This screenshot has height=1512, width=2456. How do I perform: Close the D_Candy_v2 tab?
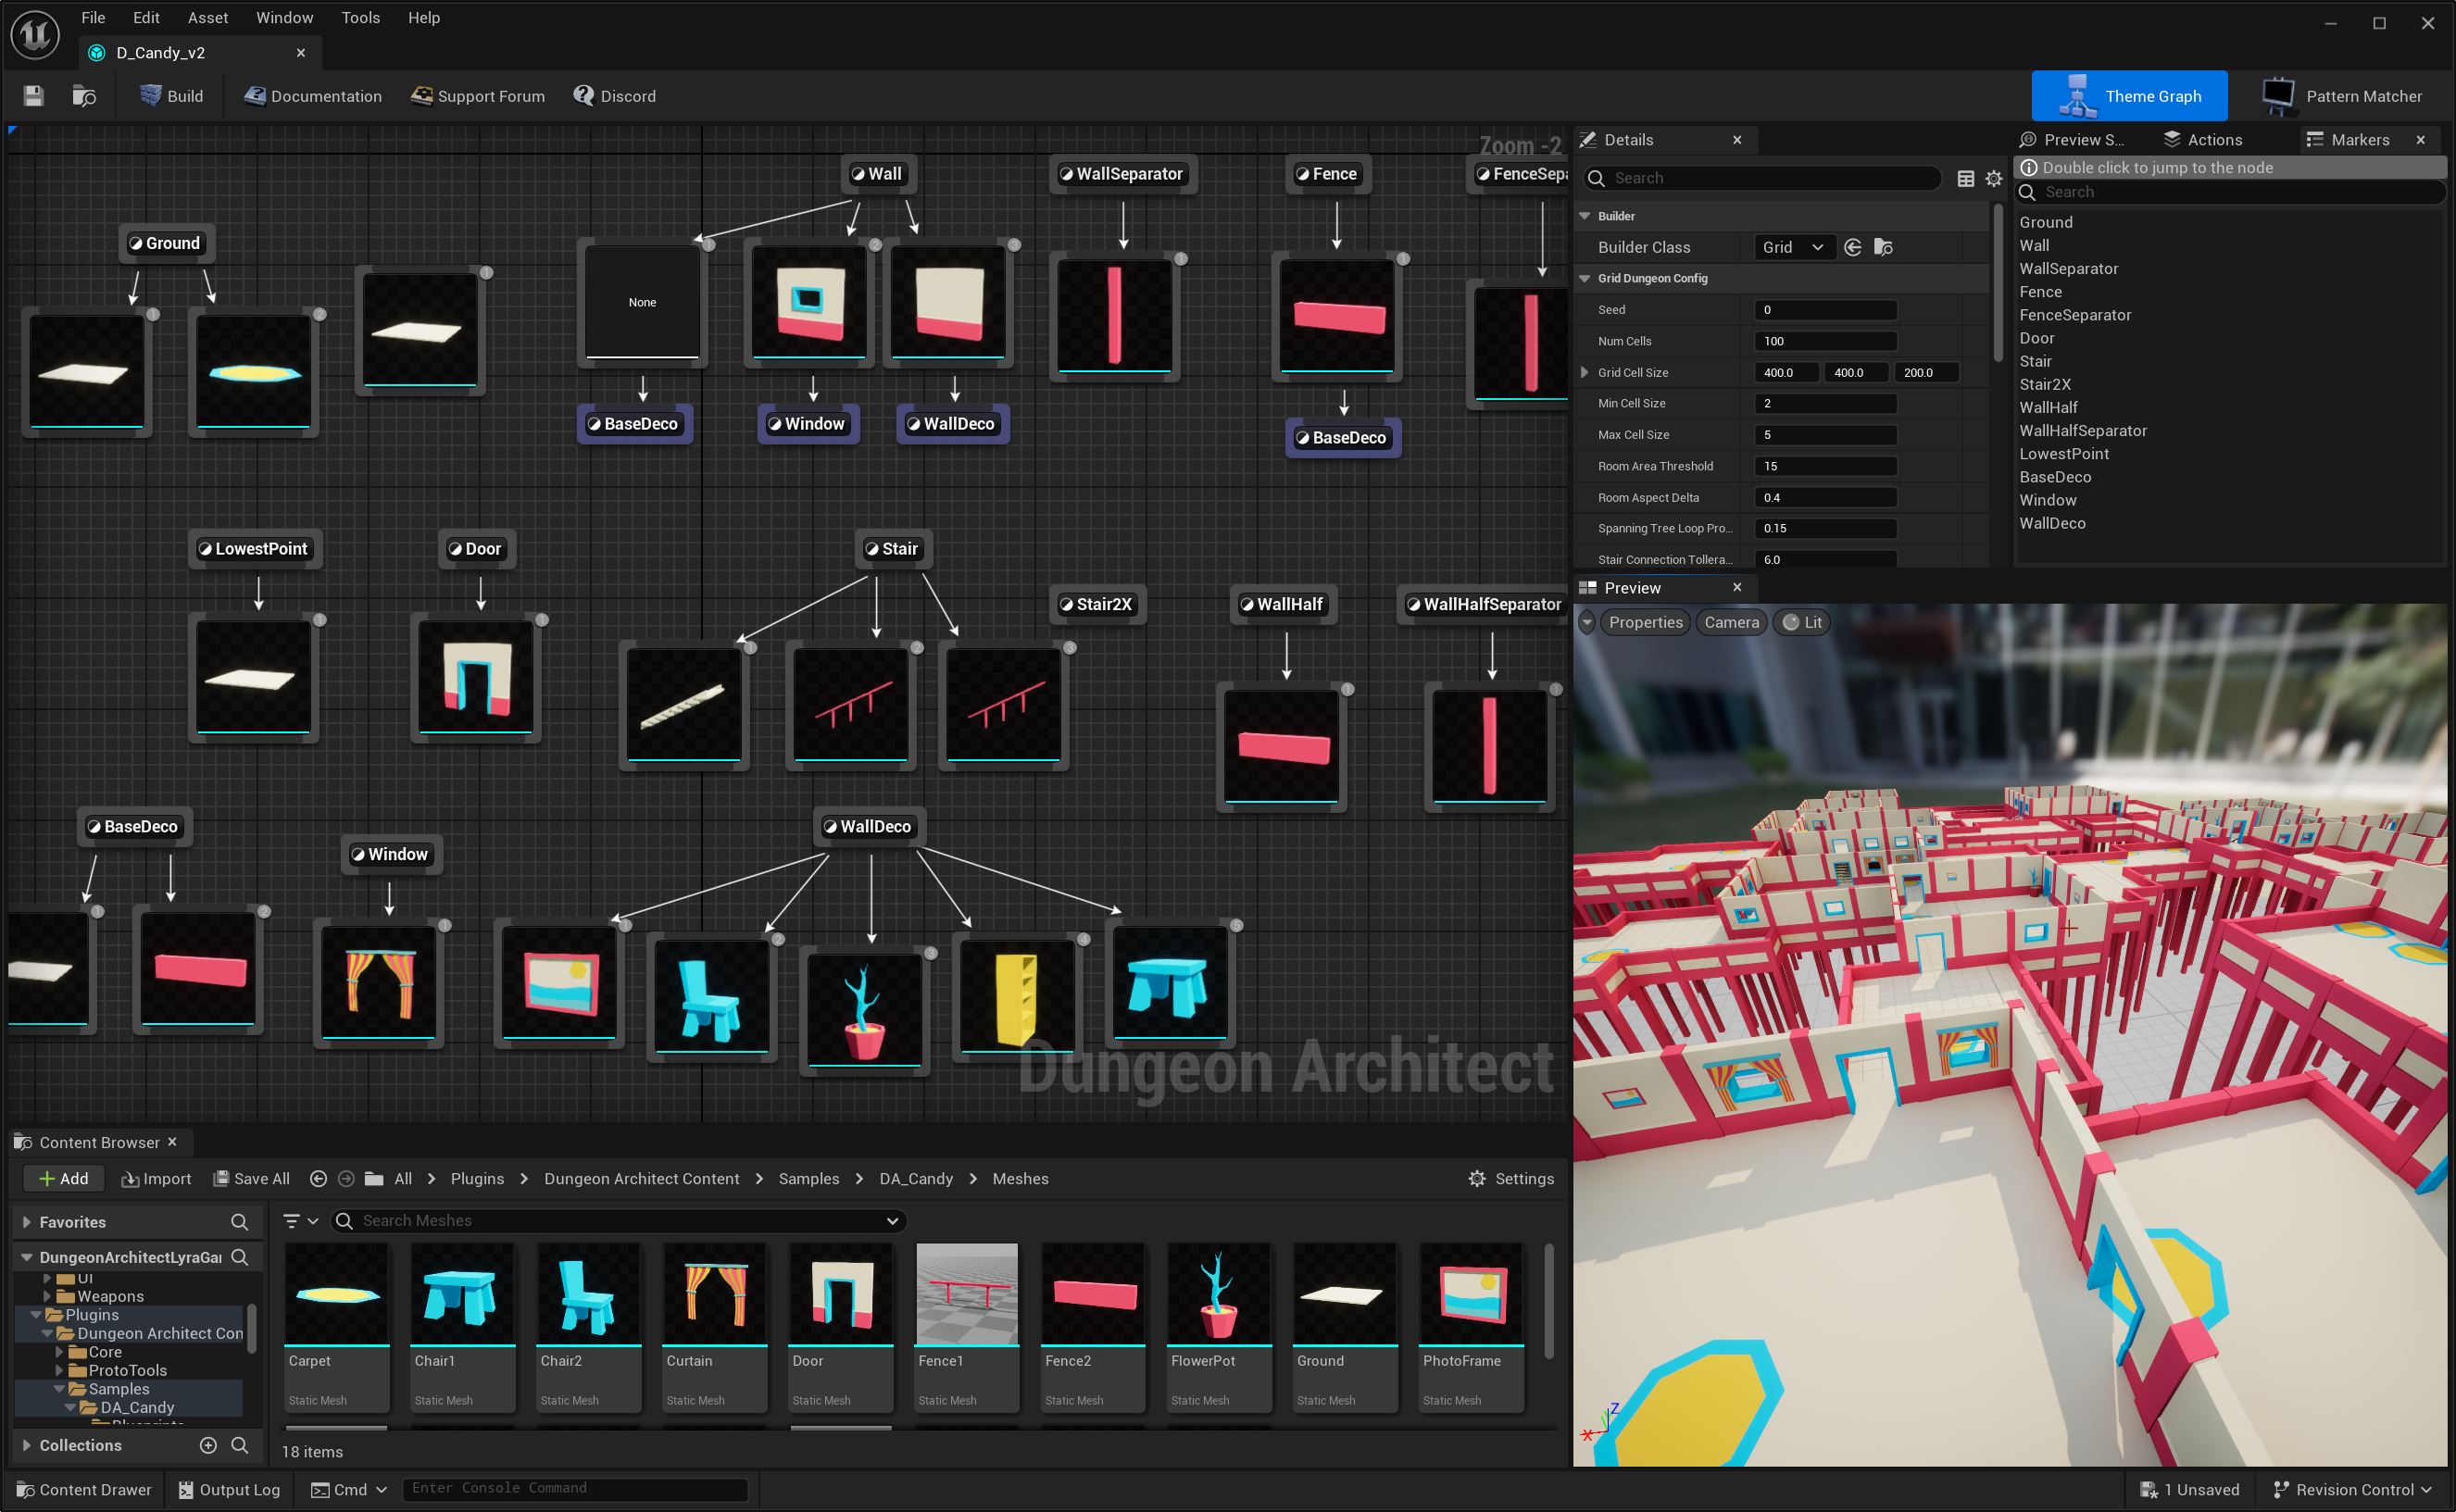(300, 52)
